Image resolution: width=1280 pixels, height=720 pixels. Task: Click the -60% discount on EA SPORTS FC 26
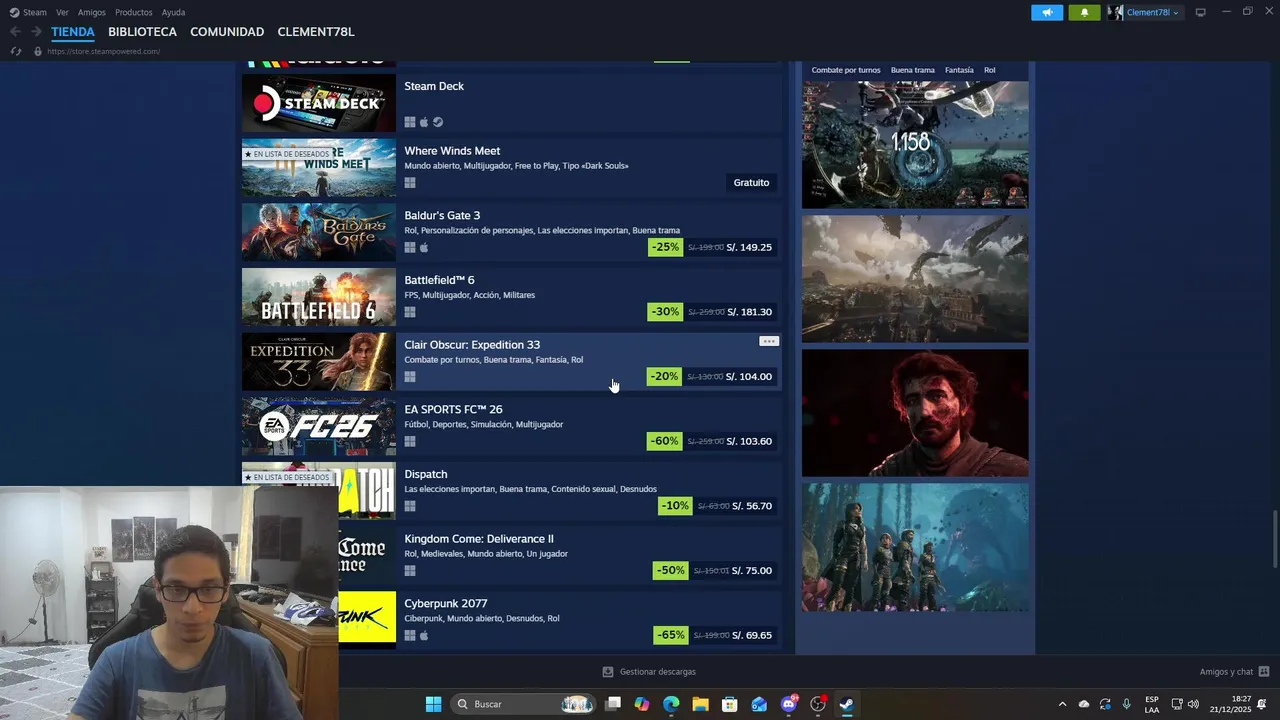(665, 441)
